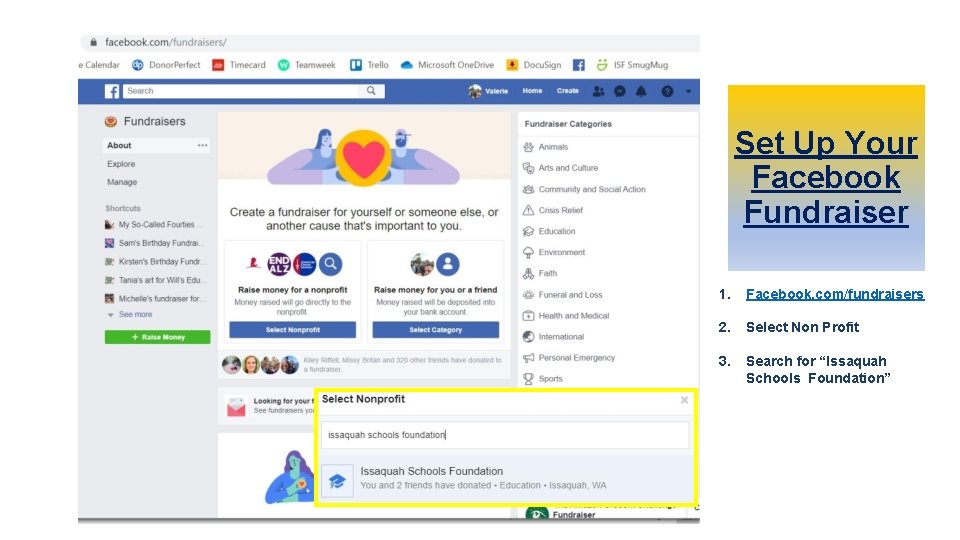The image size is (960, 540).
Task: Open My So-Called Fourties shortcut
Action: [x=154, y=225]
